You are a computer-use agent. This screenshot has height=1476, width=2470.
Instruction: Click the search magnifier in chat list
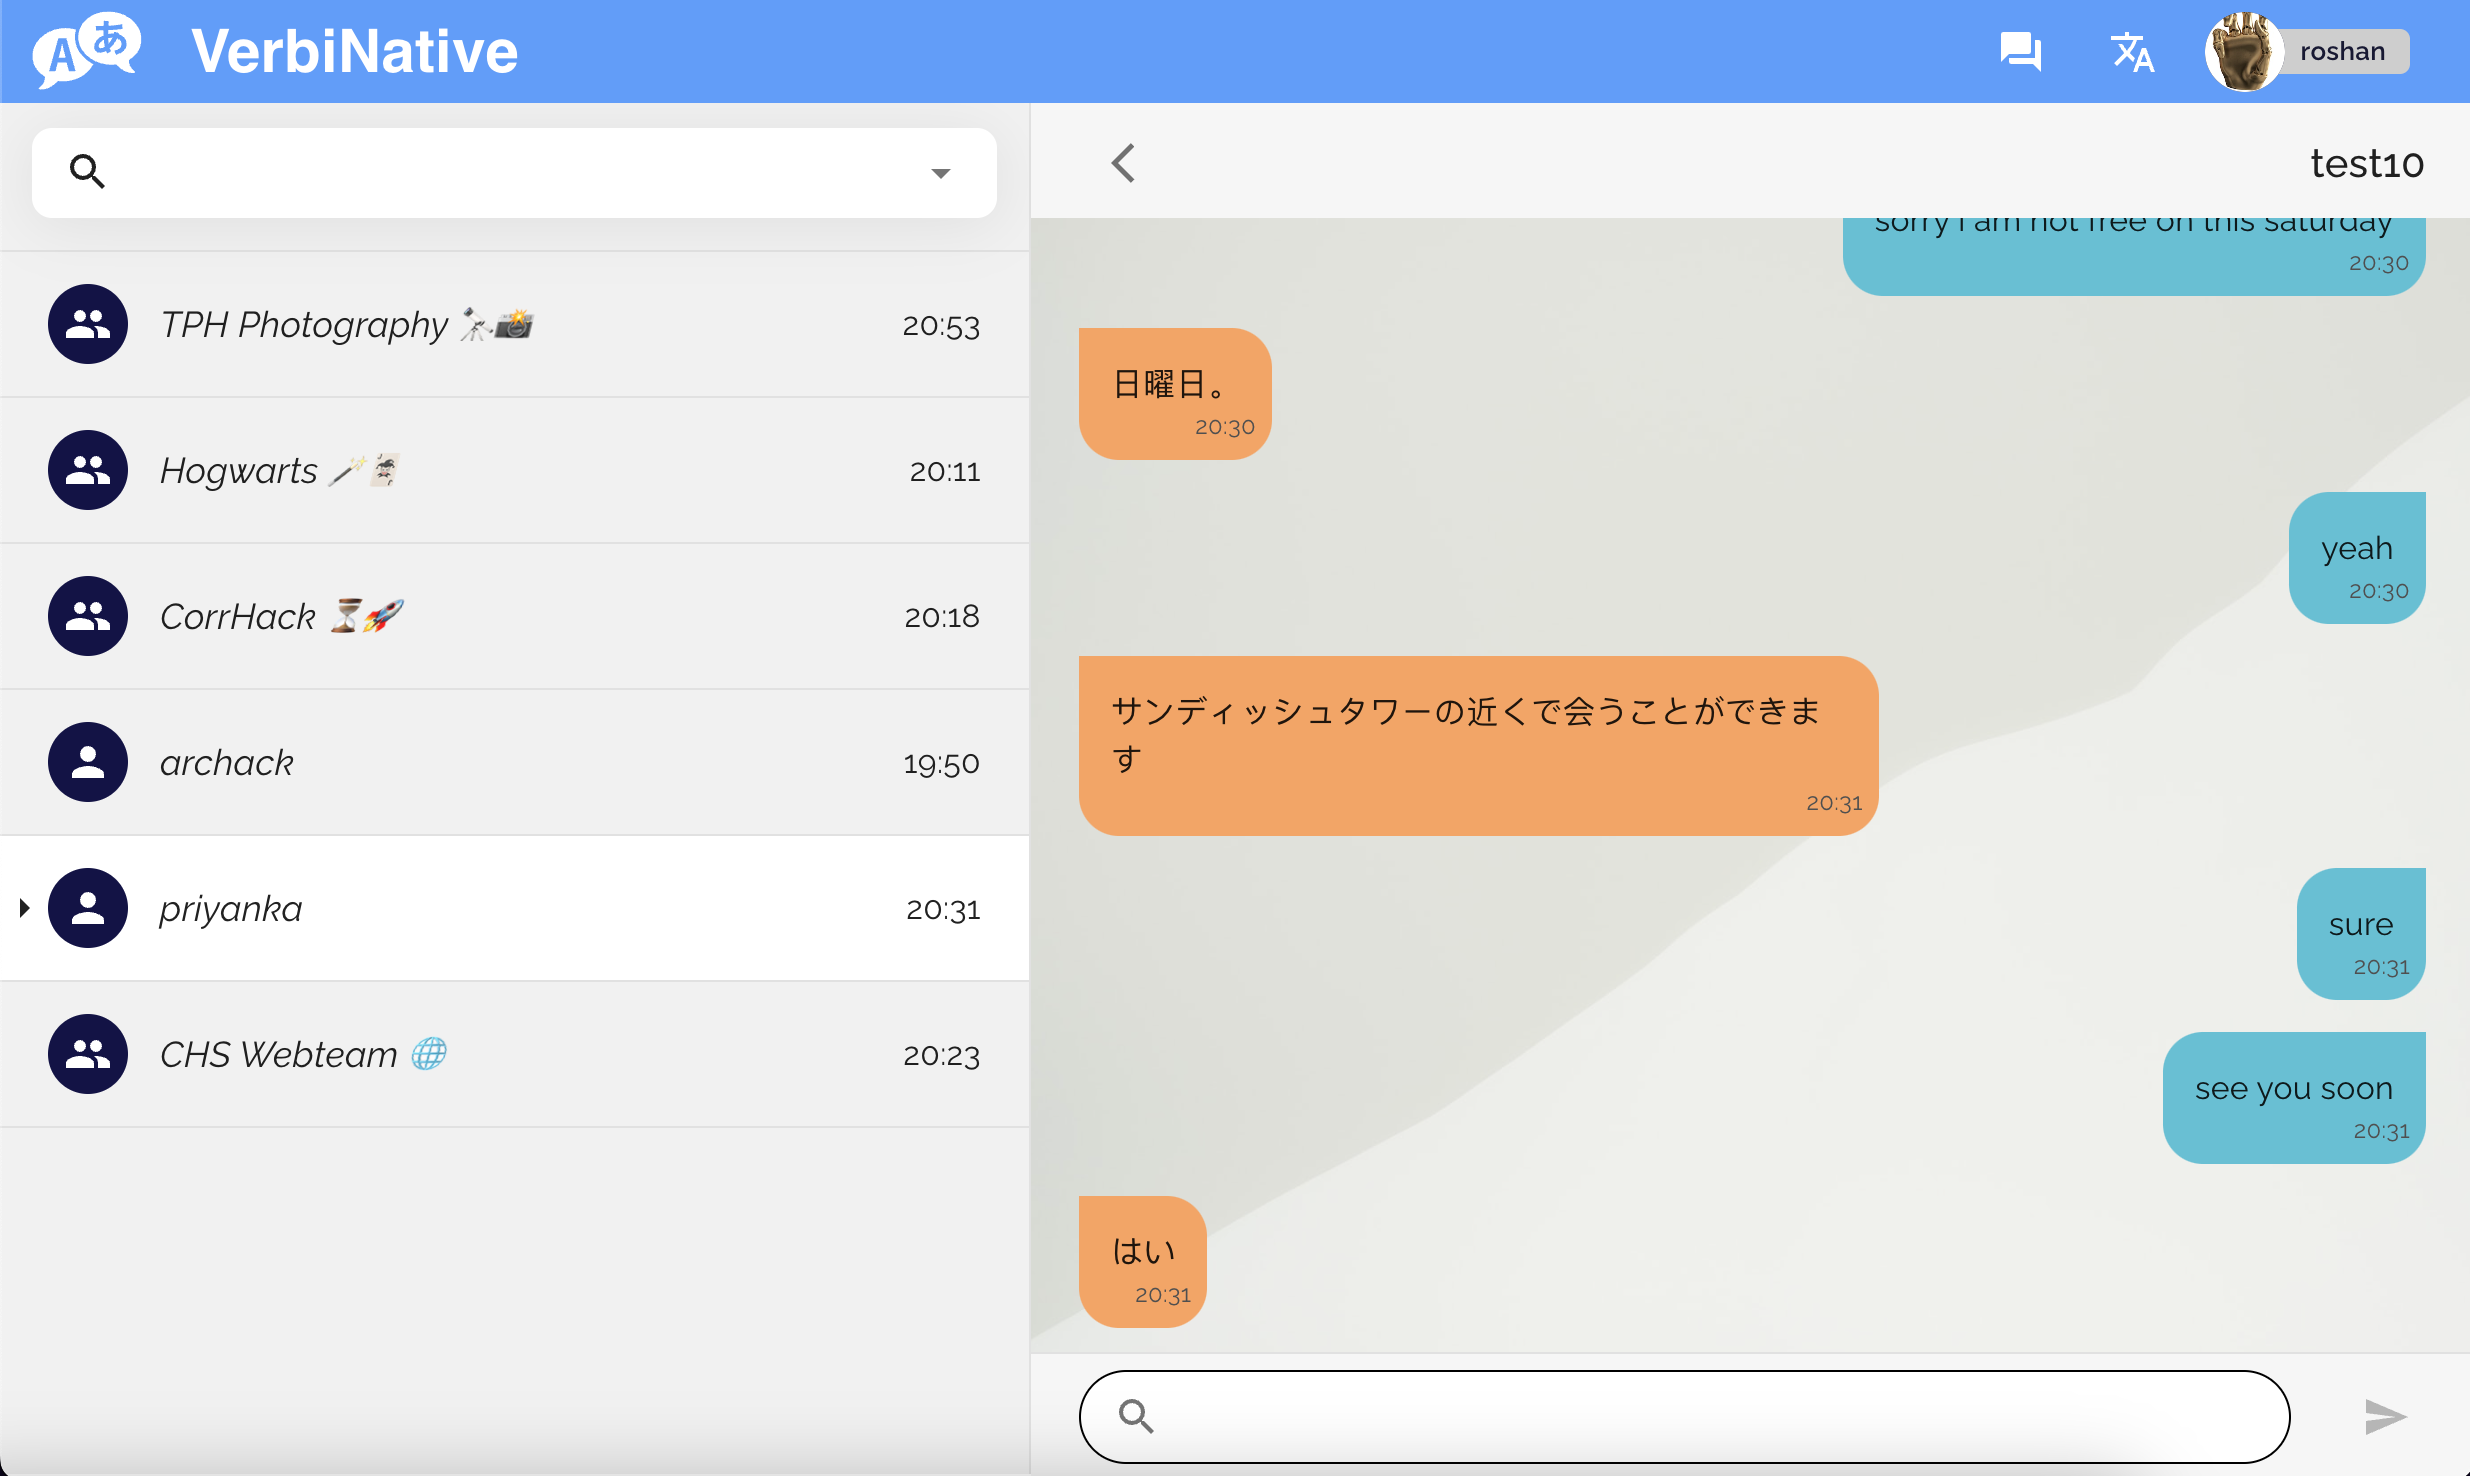pos(87,172)
